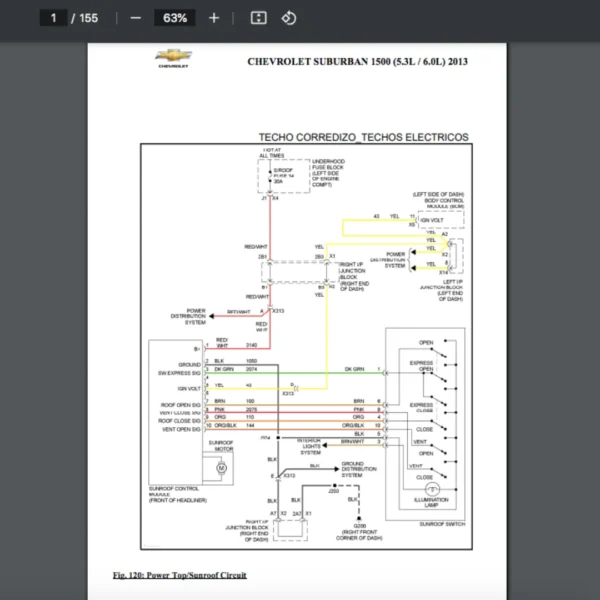Click the zoom out minus button
This screenshot has width=600, height=600.
click(x=136, y=18)
